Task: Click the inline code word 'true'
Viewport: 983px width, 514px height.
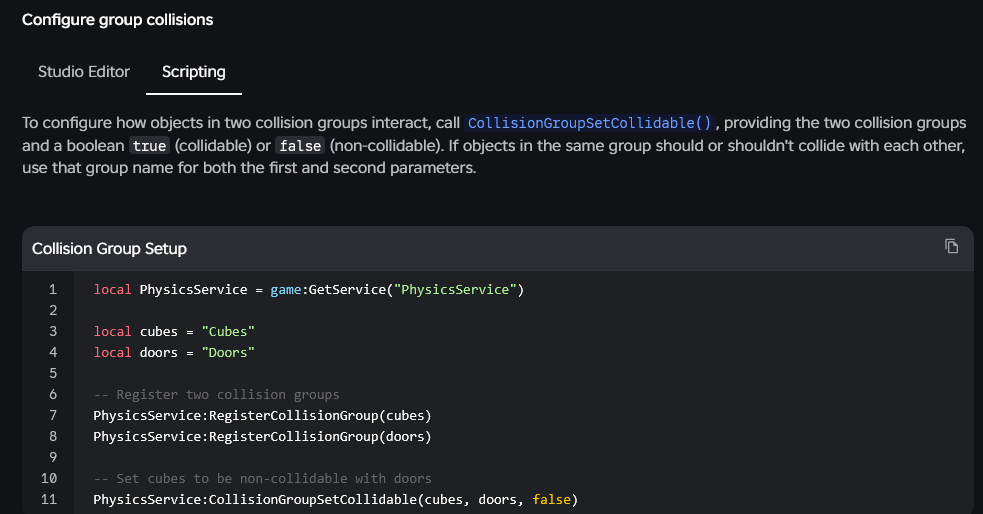Action: (x=149, y=146)
